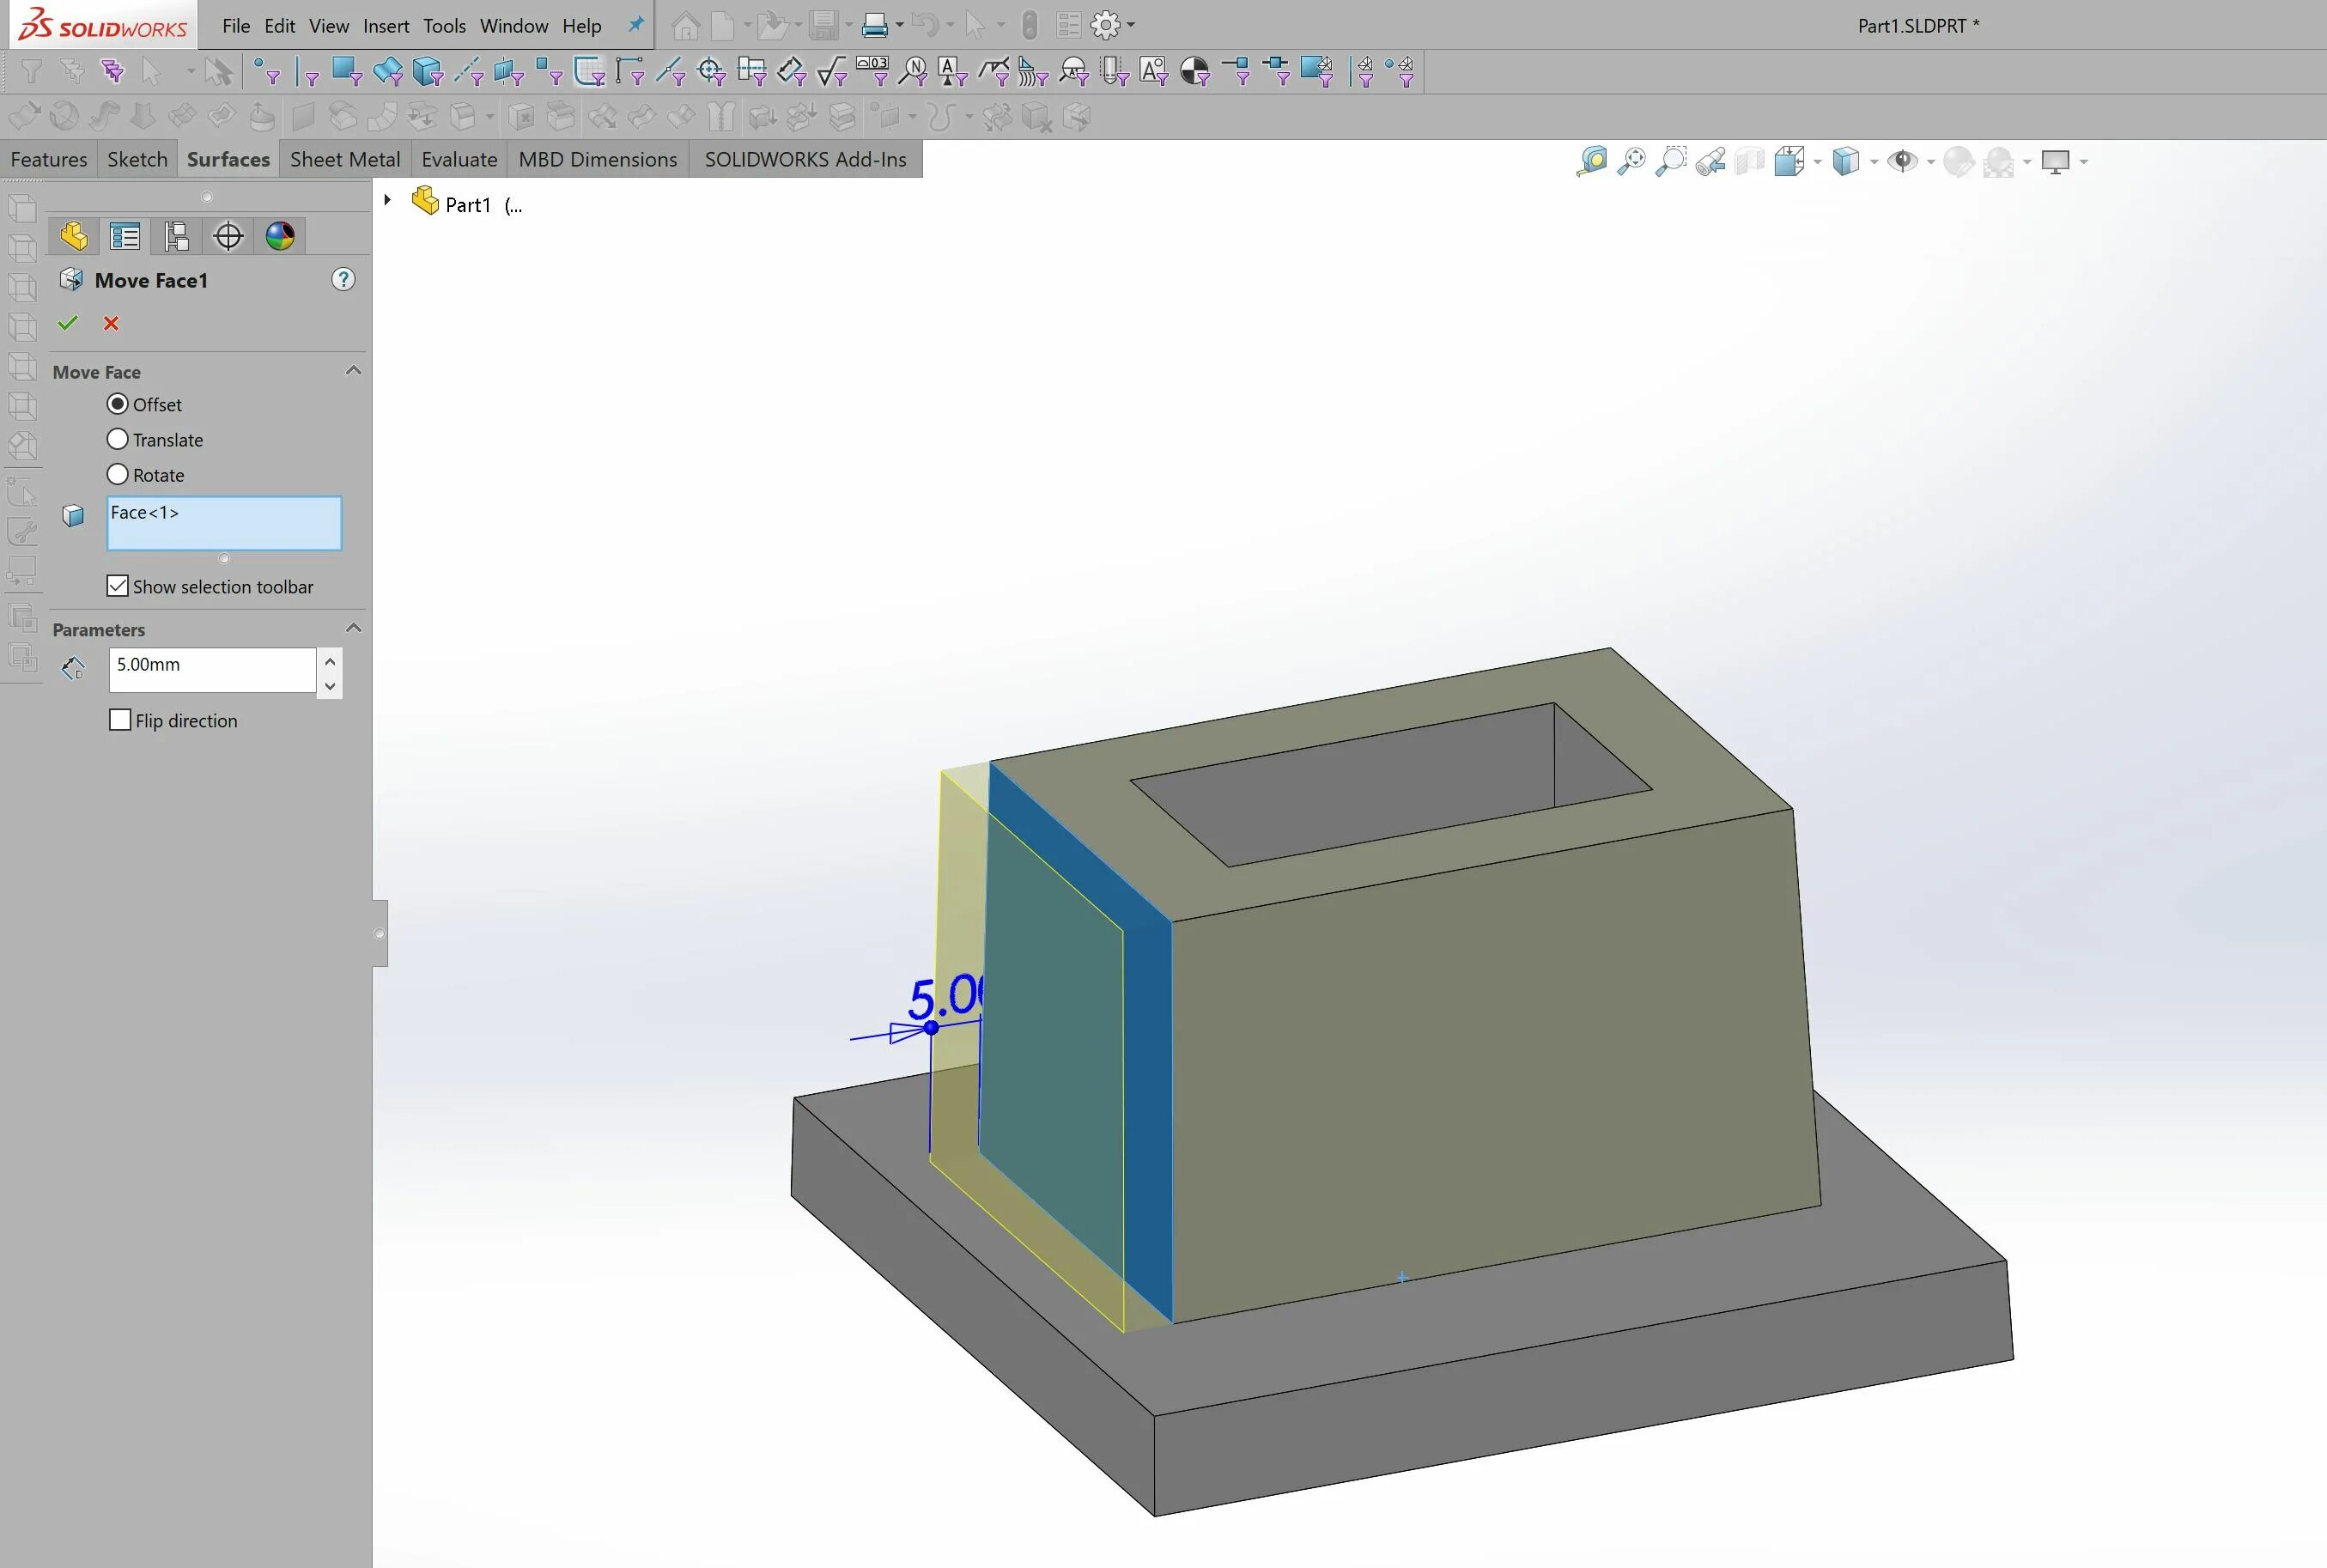Viewport: 2327px width, 1568px height.
Task: Enable the Flip direction checkbox
Action: tap(120, 720)
